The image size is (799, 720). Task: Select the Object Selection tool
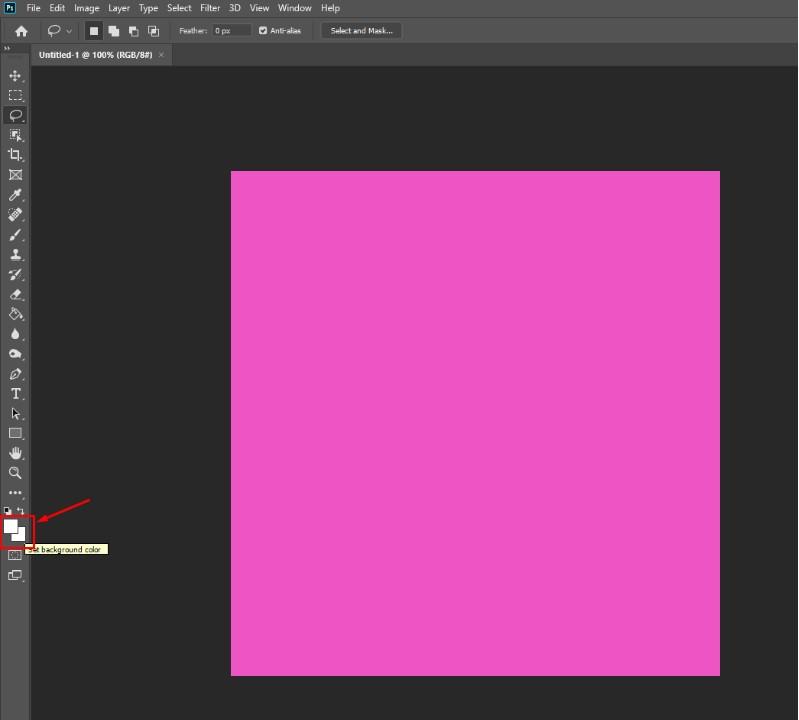coord(15,135)
